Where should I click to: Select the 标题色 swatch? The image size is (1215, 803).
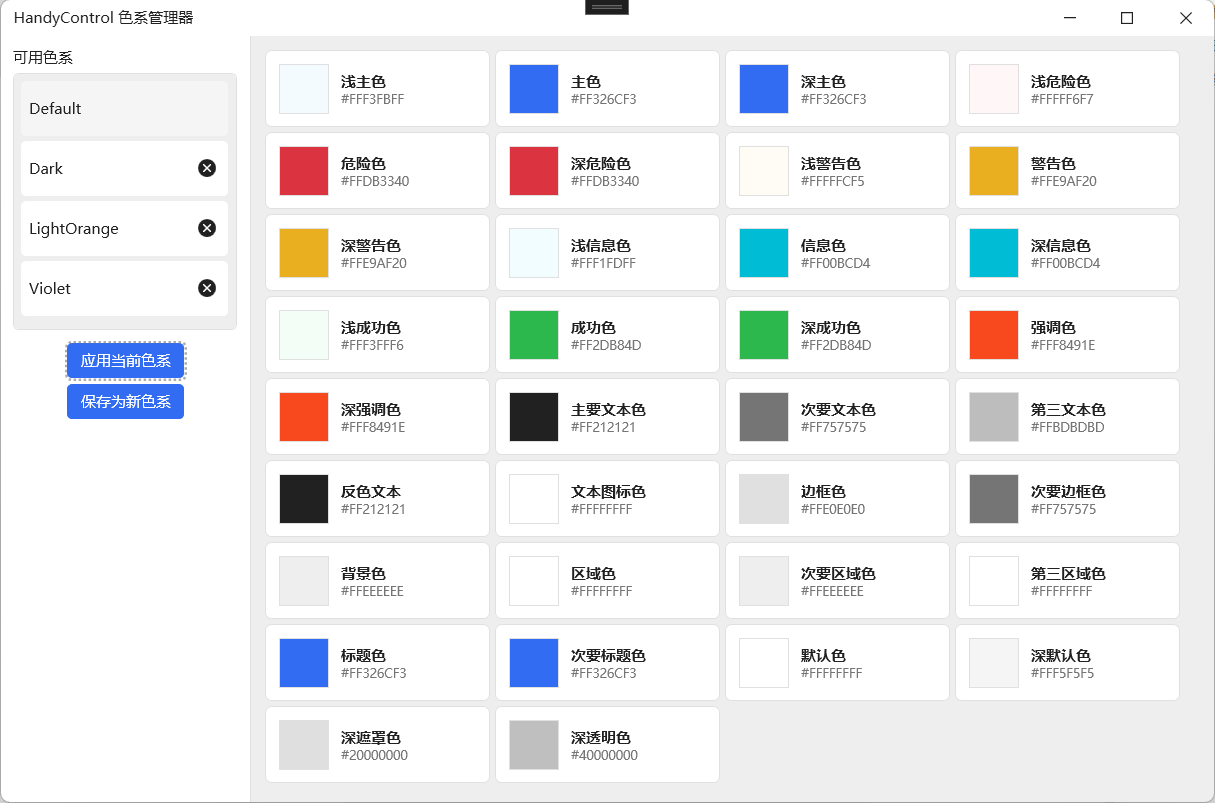pos(303,662)
